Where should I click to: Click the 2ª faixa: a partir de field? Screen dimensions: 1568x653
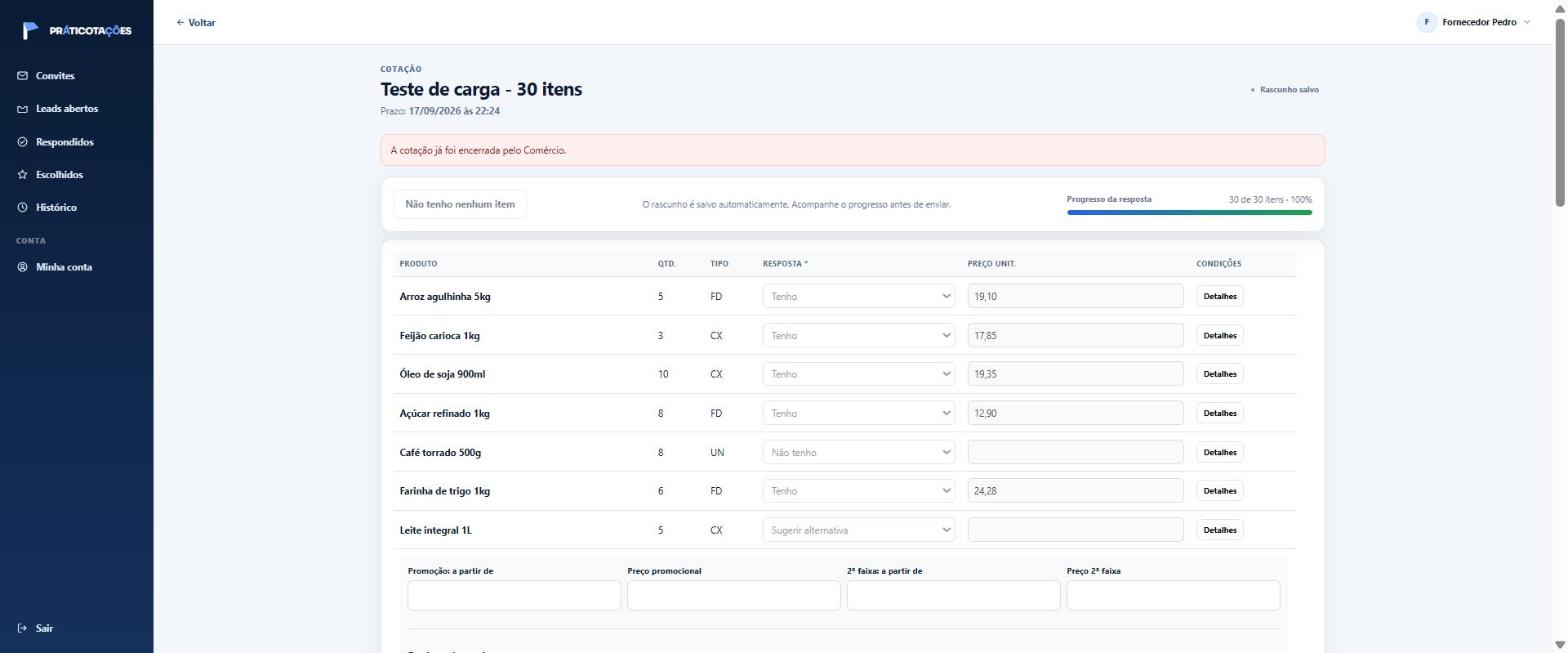[x=953, y=595]
